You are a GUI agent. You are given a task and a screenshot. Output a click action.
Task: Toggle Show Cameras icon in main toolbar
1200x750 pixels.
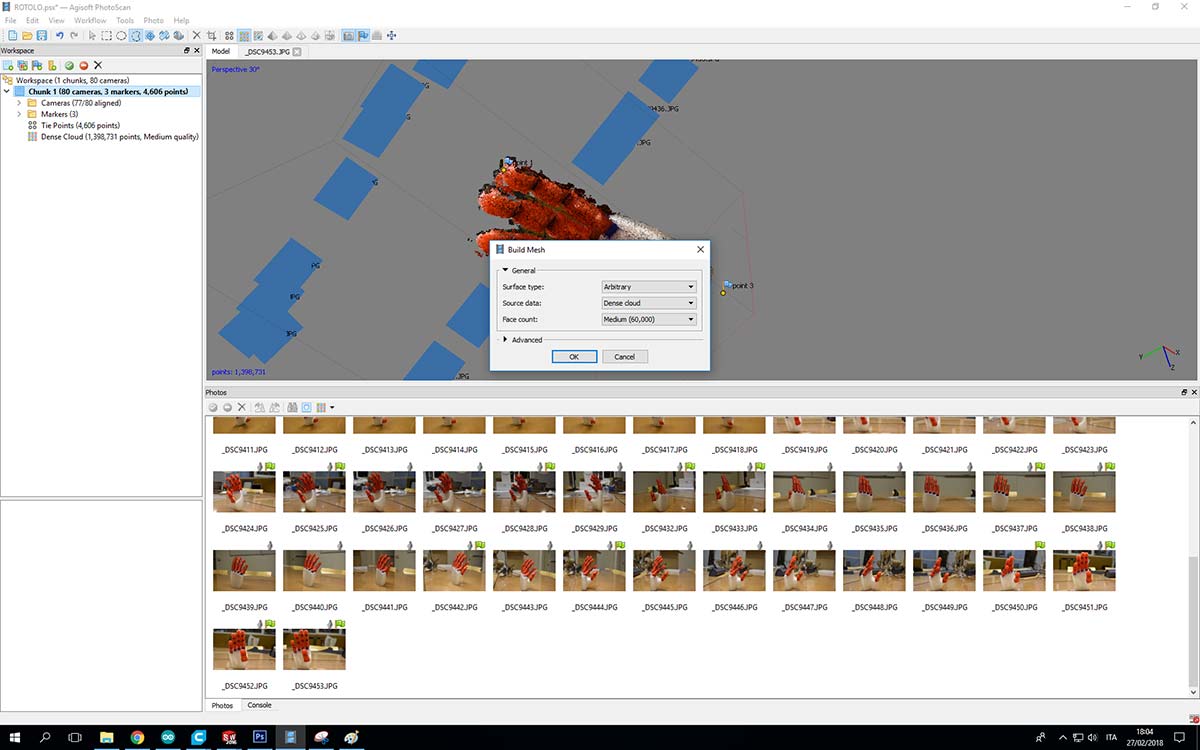(x=348, y=35)
